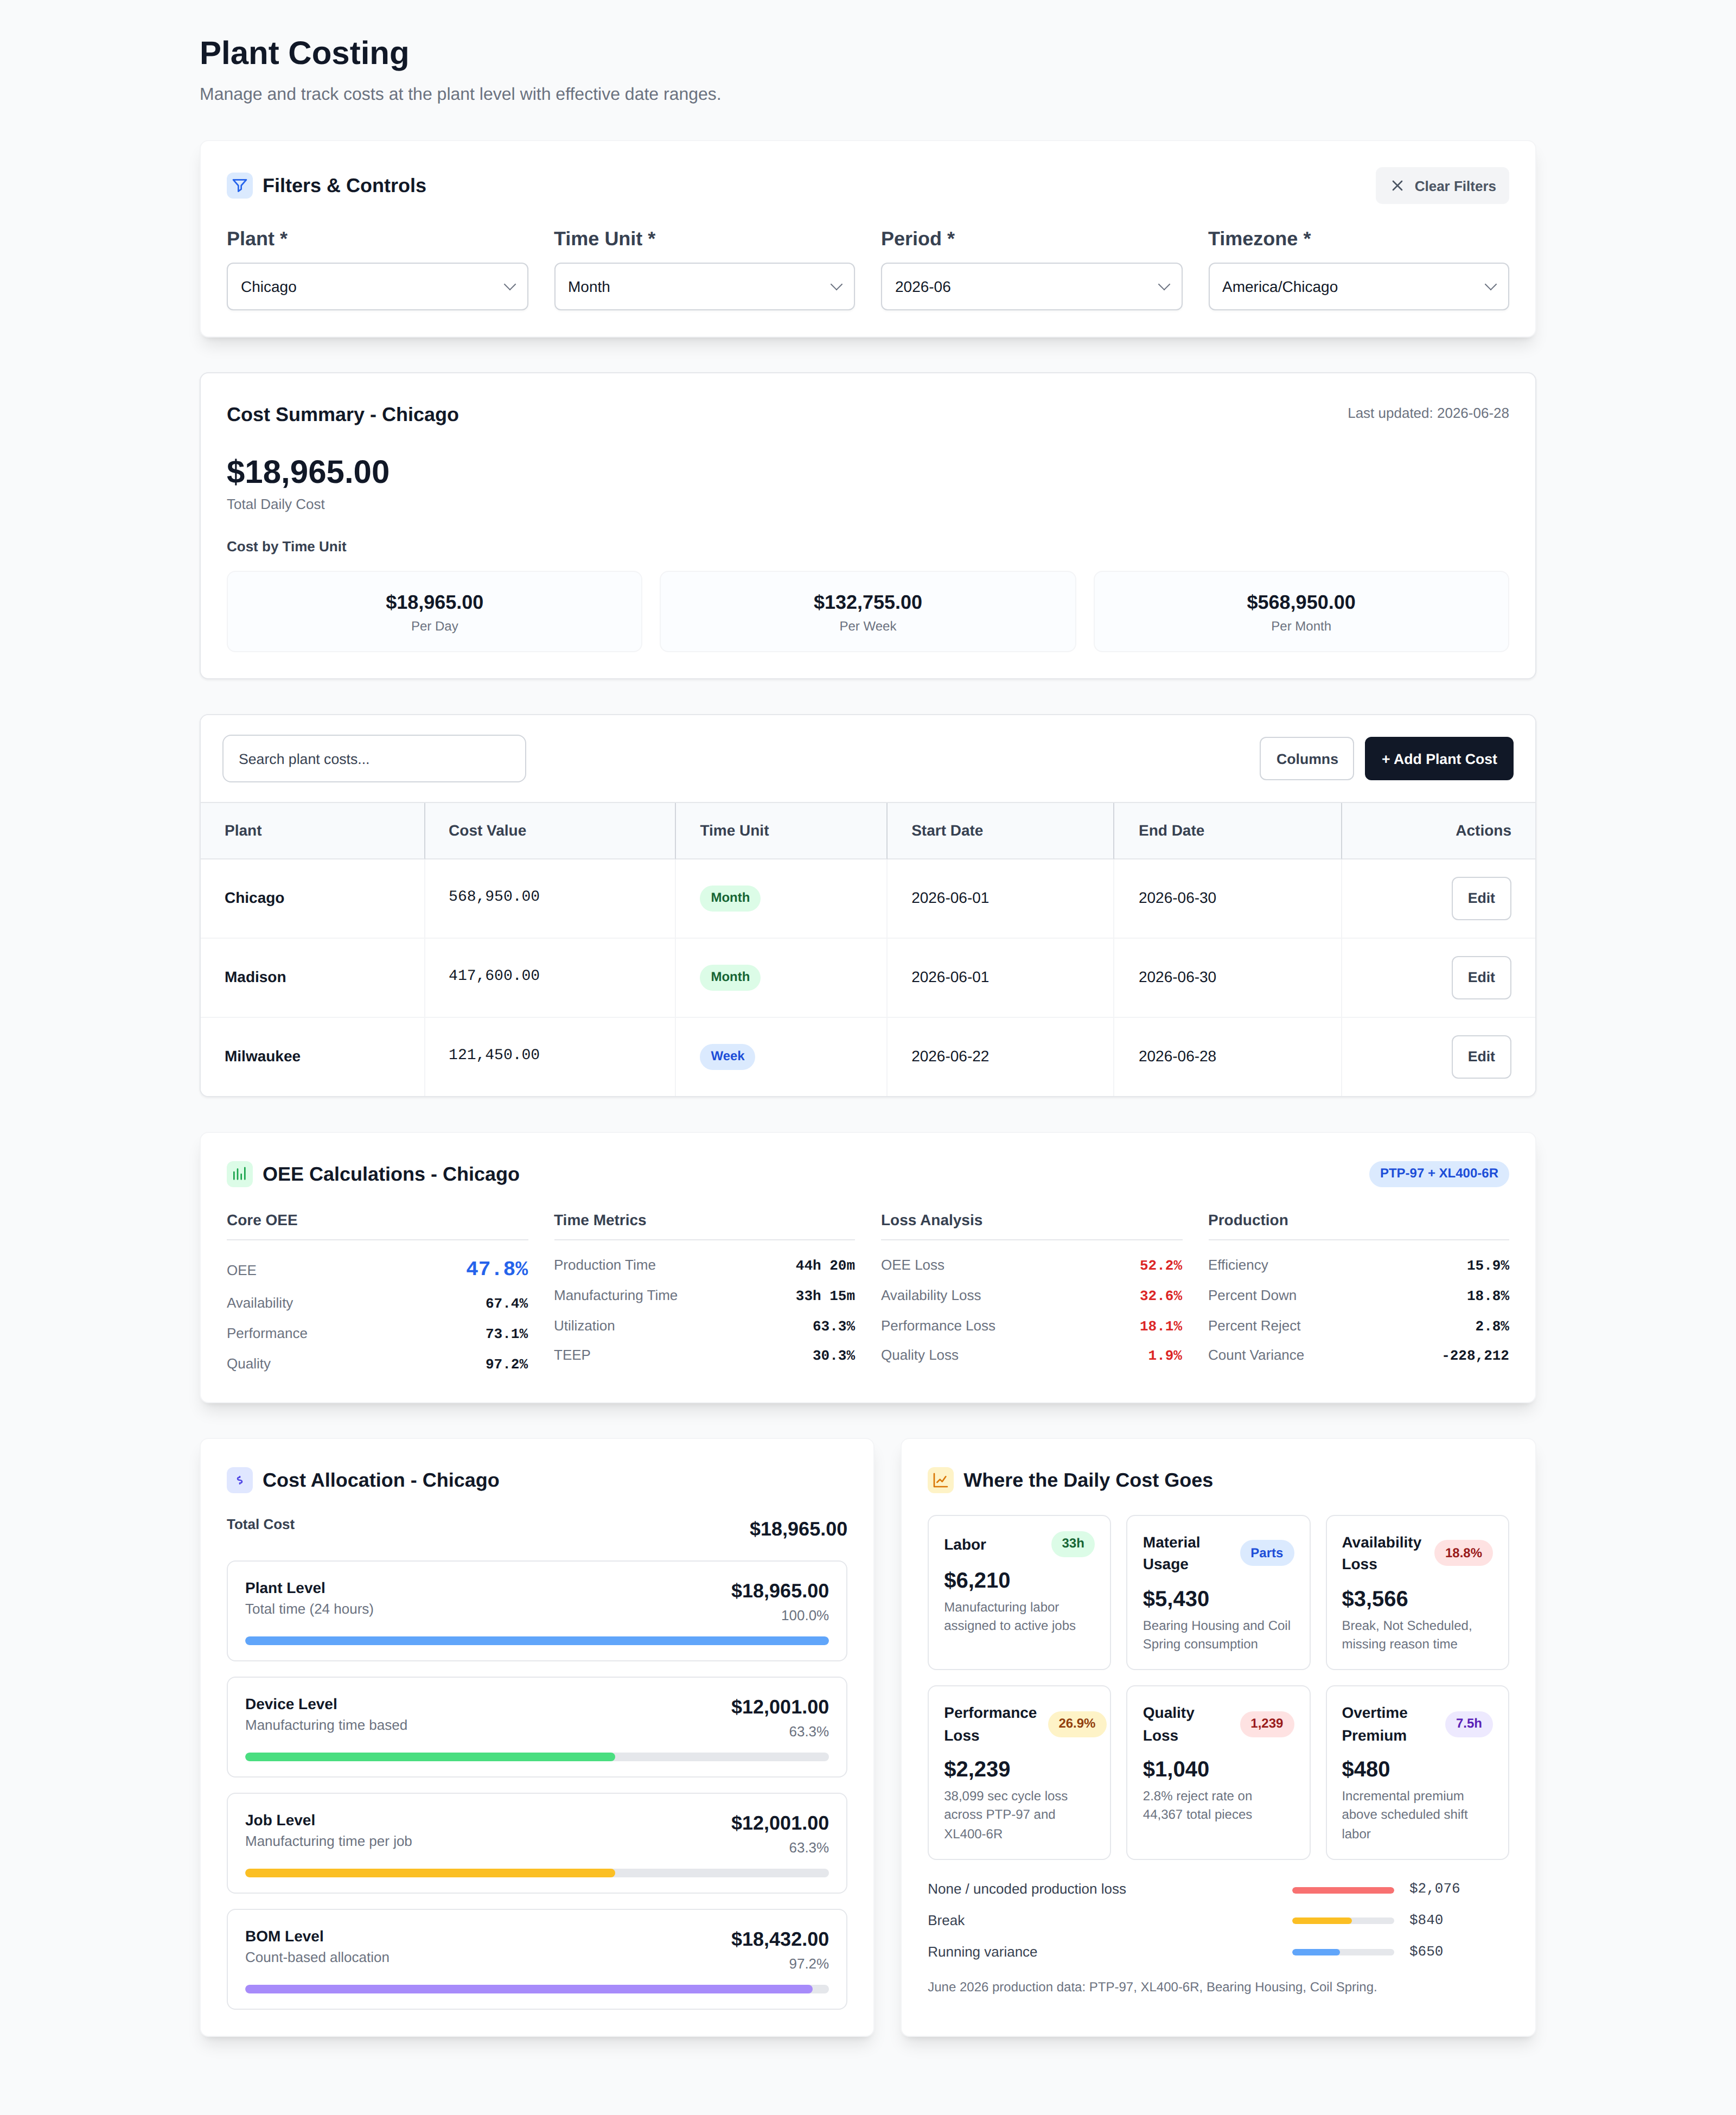Click the 1,239 badge on Quality Loss
Image resolution: width=1736 pixels, height=2115 pixels.
pos(1266,1724)
